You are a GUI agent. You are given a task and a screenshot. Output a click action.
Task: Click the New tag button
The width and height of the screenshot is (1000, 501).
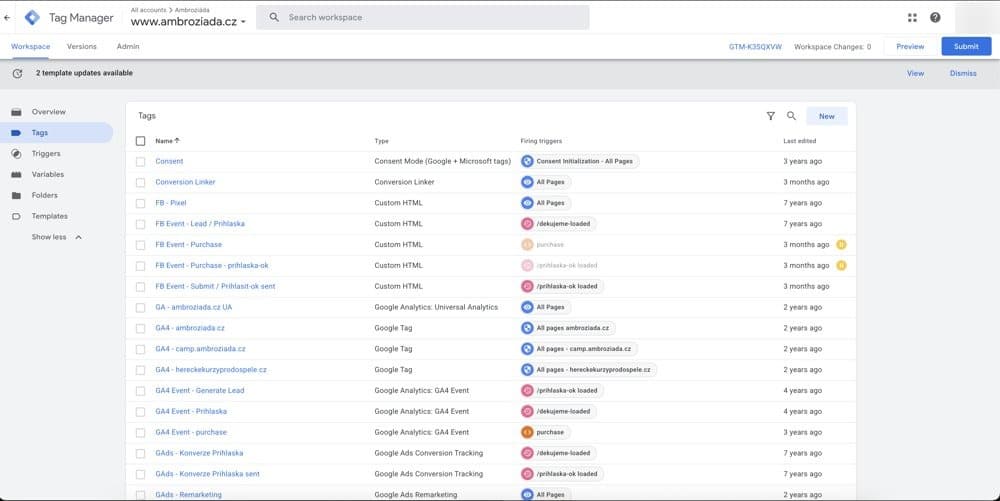(x=827, y=116)
